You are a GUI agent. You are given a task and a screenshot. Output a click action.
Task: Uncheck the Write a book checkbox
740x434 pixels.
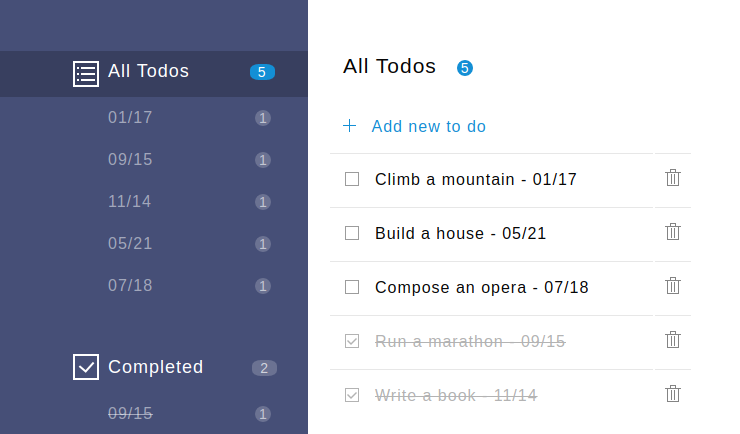352,395
